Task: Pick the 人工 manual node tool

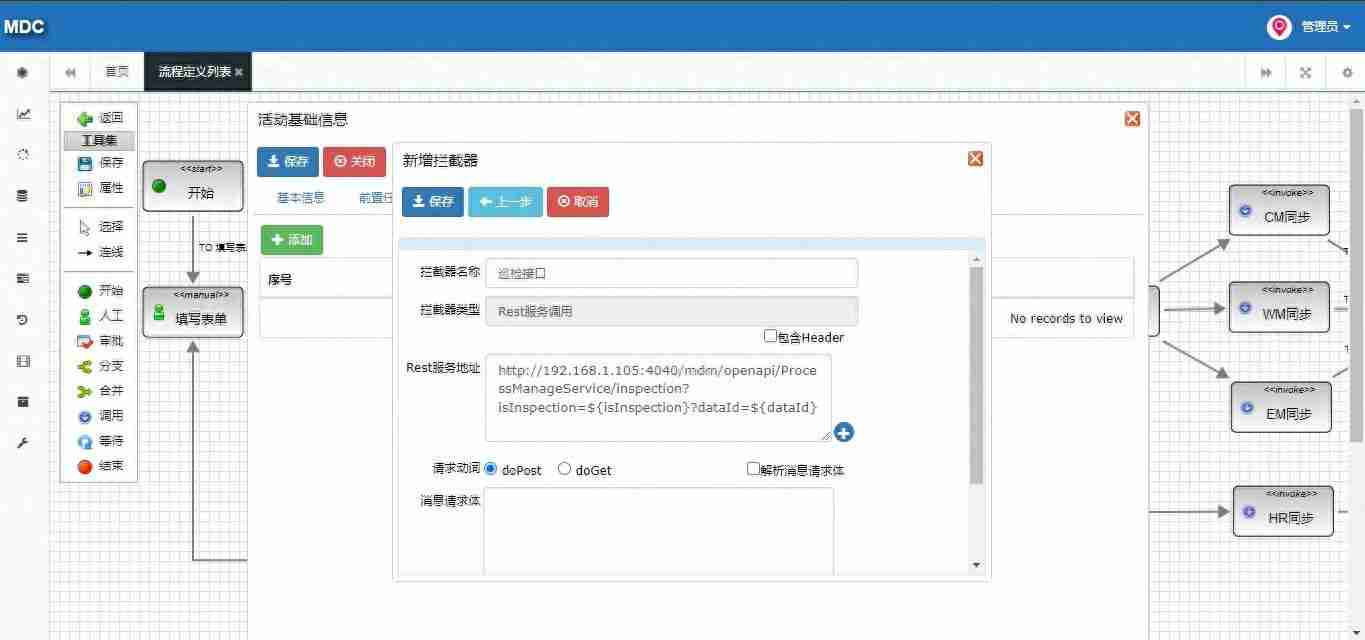Action: (99, 316)
